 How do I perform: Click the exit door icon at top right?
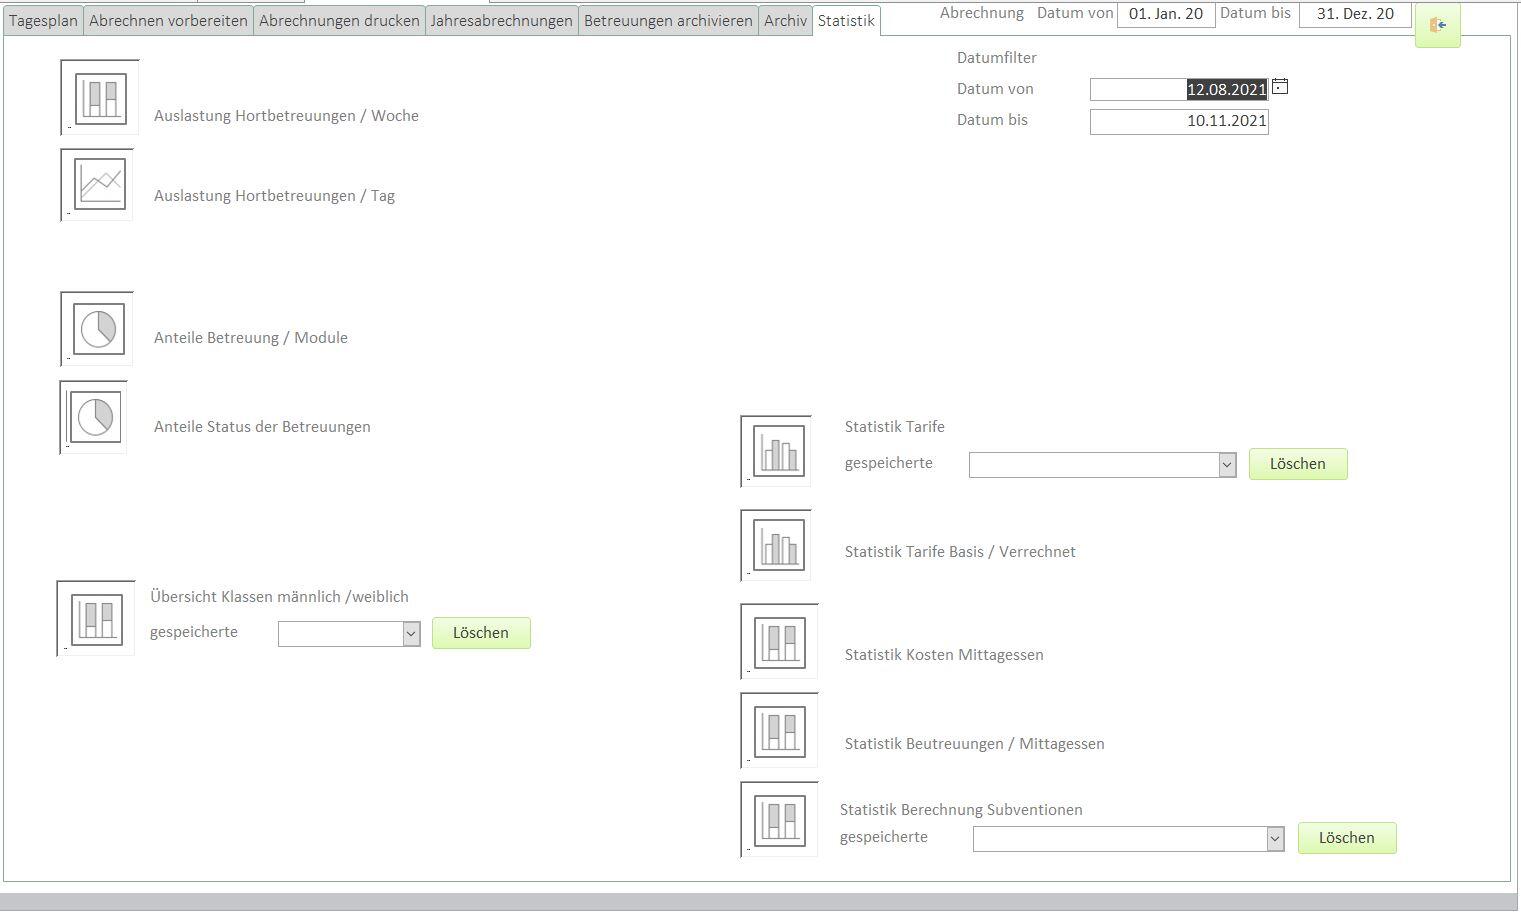[x=1437, y=25]
